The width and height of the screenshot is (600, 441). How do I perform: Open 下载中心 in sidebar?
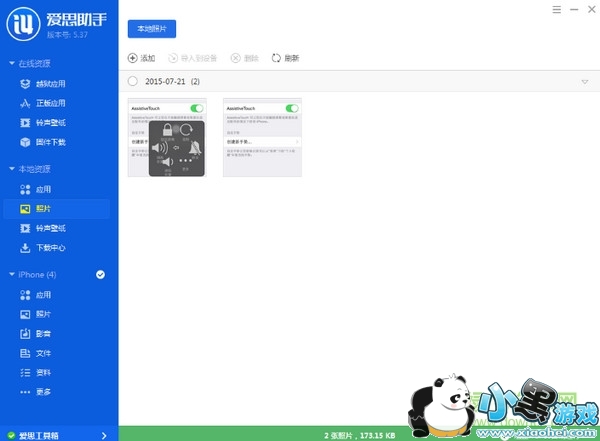pyautogui.click(x=43, y=248)
